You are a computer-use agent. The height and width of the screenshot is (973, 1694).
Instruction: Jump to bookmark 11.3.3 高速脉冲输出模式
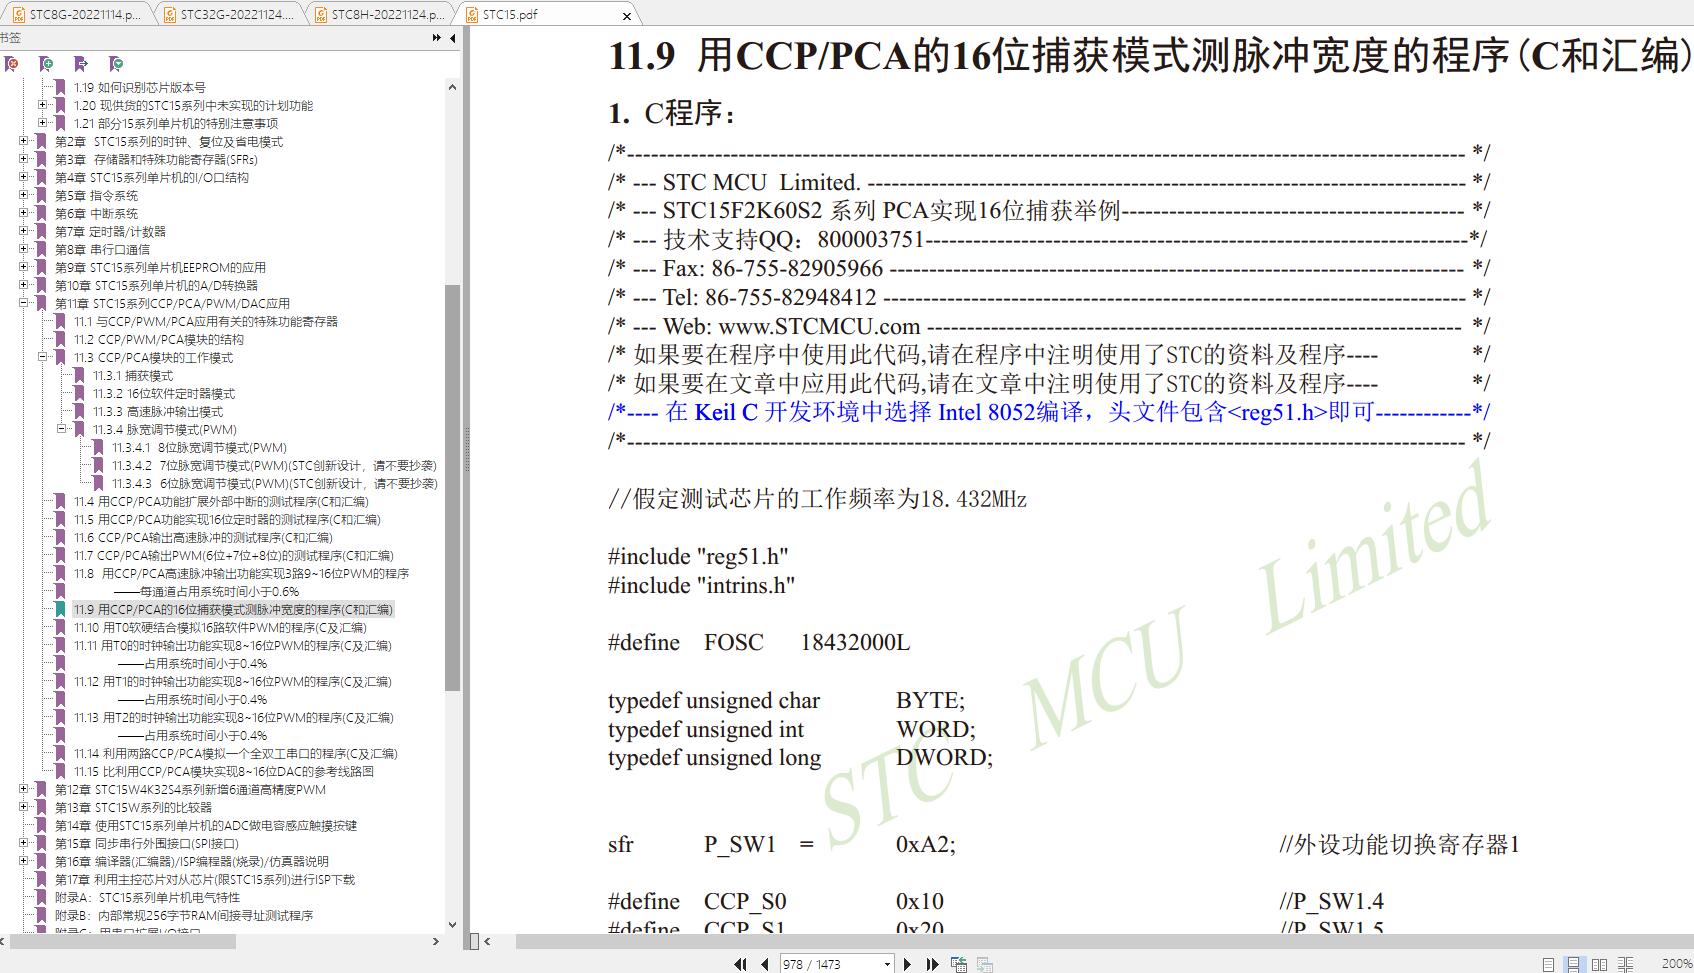point(158,412)
